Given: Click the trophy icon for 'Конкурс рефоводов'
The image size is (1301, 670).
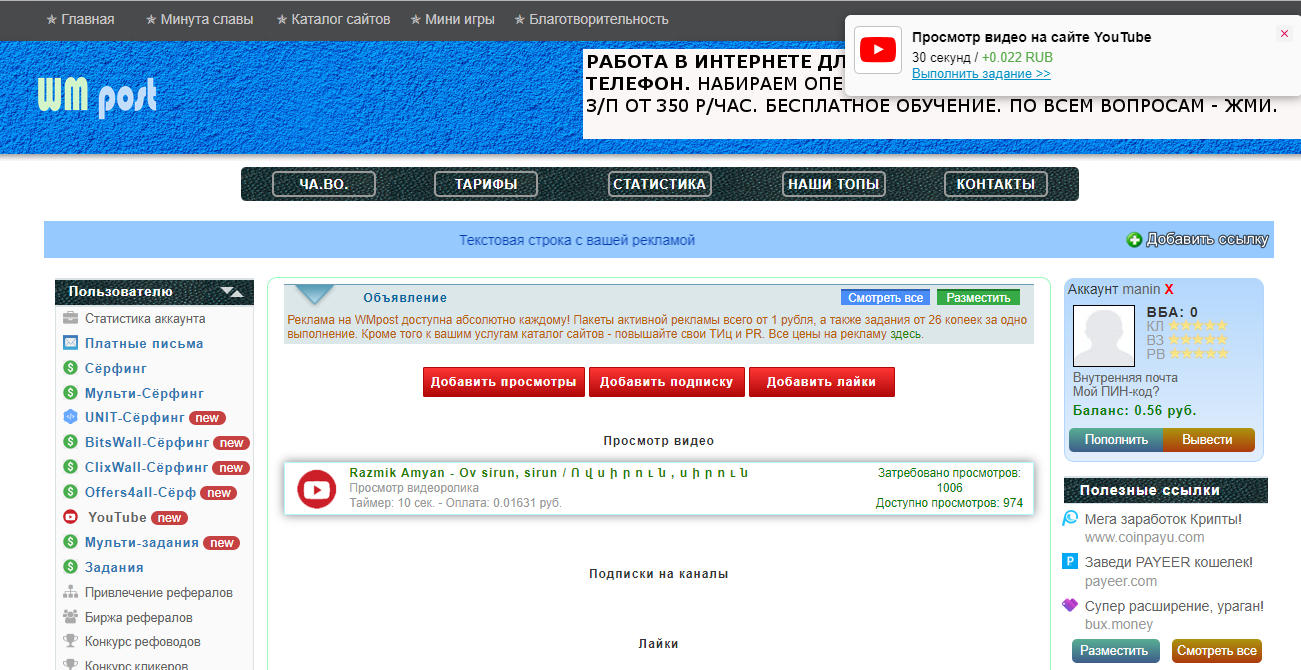Looking at the screenshot, I should click(x=71, y=641).
